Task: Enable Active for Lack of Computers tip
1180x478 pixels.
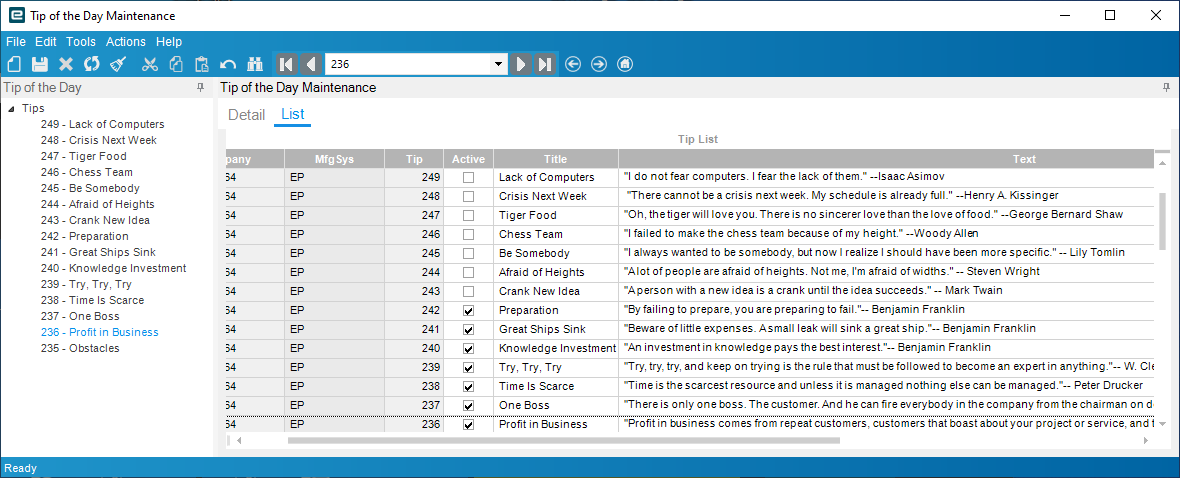Action: pos(468,178)
